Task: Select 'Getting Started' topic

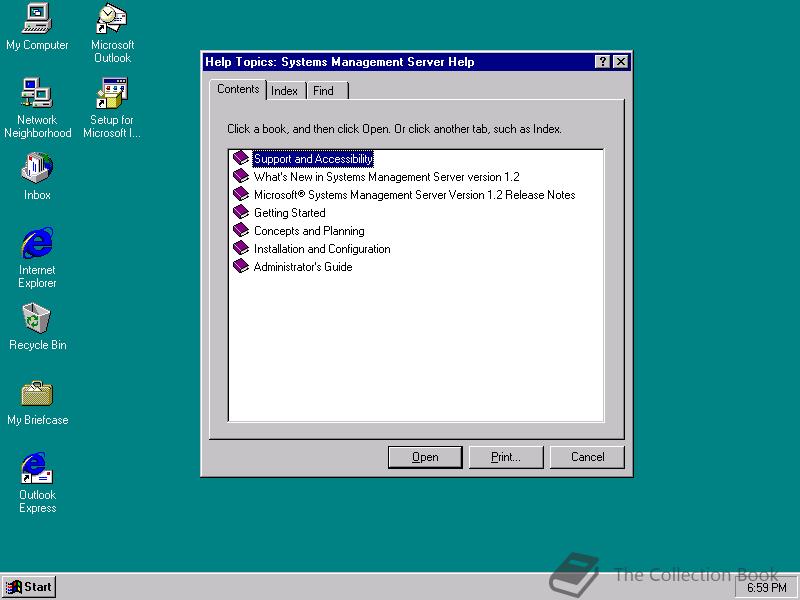Action: 289,213
